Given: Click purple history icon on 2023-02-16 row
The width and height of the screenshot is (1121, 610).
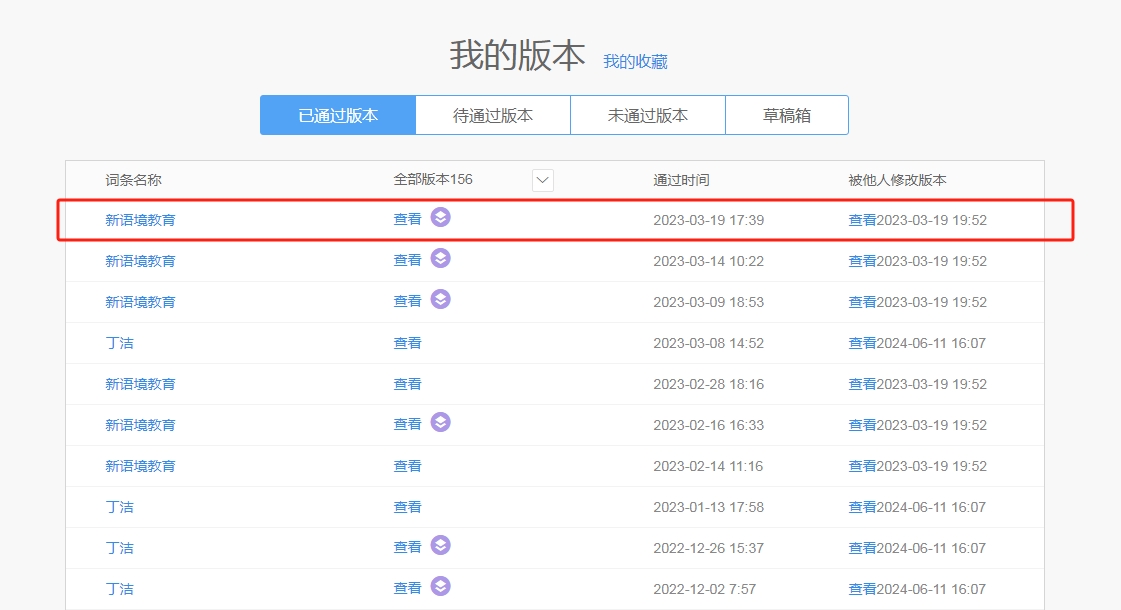Looking at the screenshot, I should coord(441,423).
